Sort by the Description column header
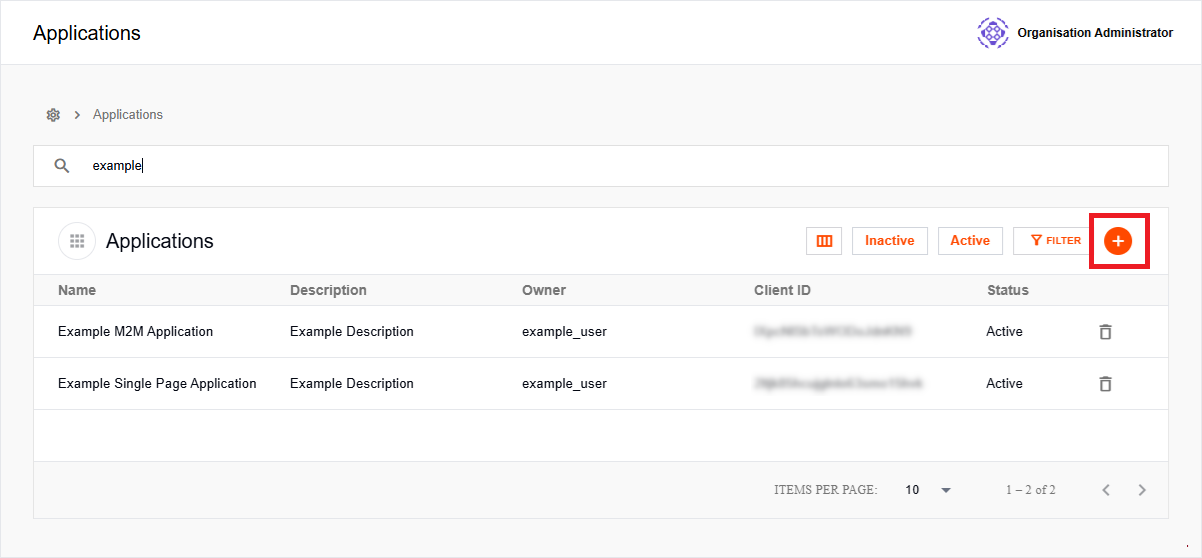1202x558 pixels. coord(328,290)
